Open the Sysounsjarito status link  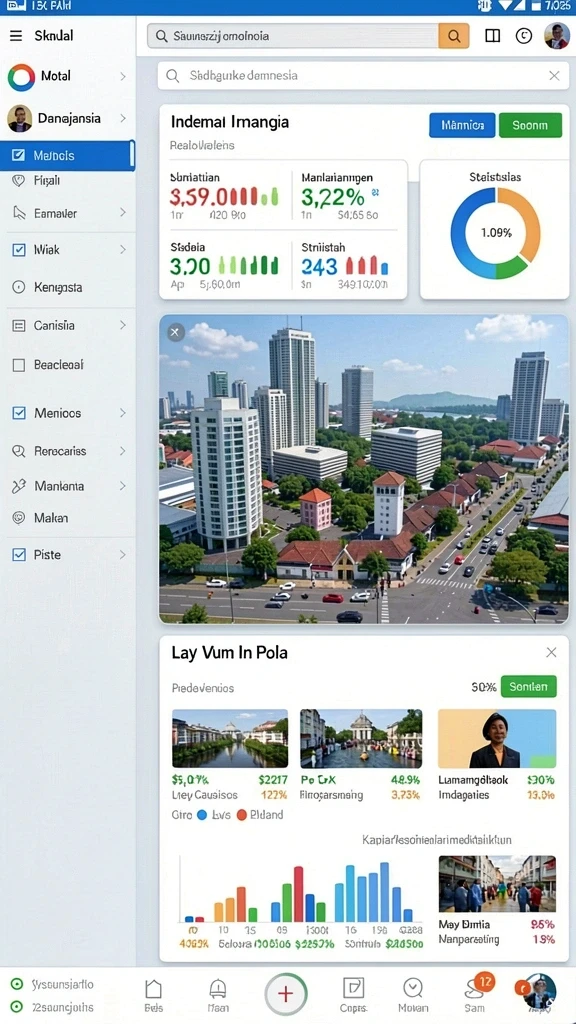[63, 984]
